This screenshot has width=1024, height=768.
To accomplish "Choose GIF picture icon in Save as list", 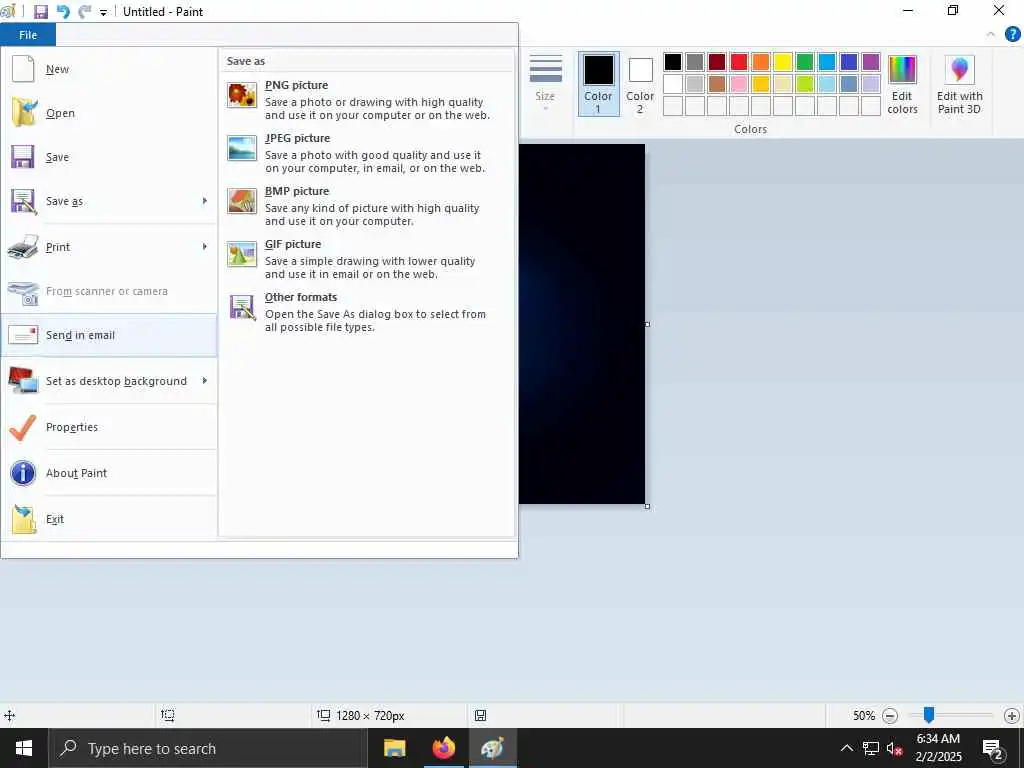I will pyautogui.click(x=242, y=254).
